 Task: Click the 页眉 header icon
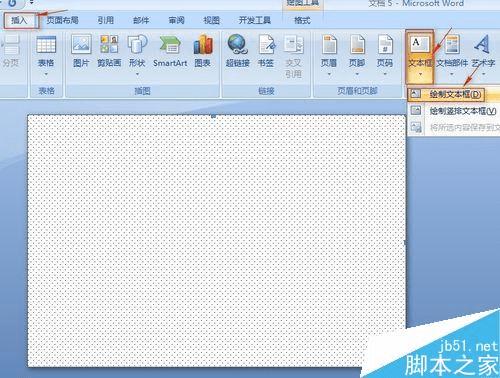click(329, 45)
